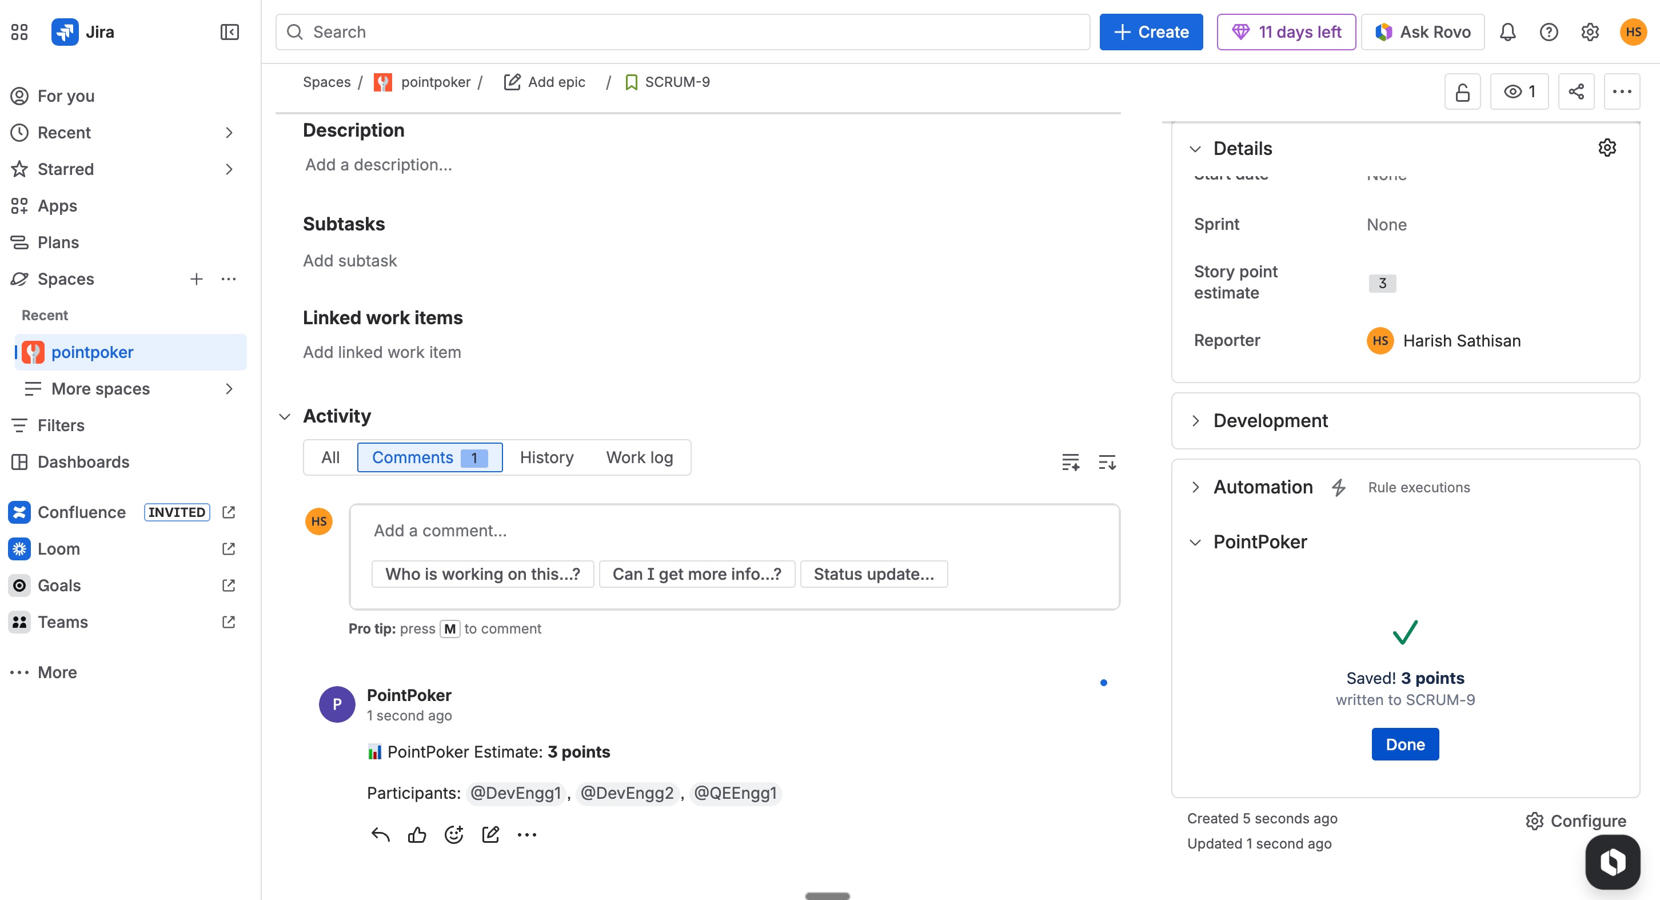1660x900 pixels.
Task: Expand the Development section
Action: pyautogui.click(x=1196, y=420)
